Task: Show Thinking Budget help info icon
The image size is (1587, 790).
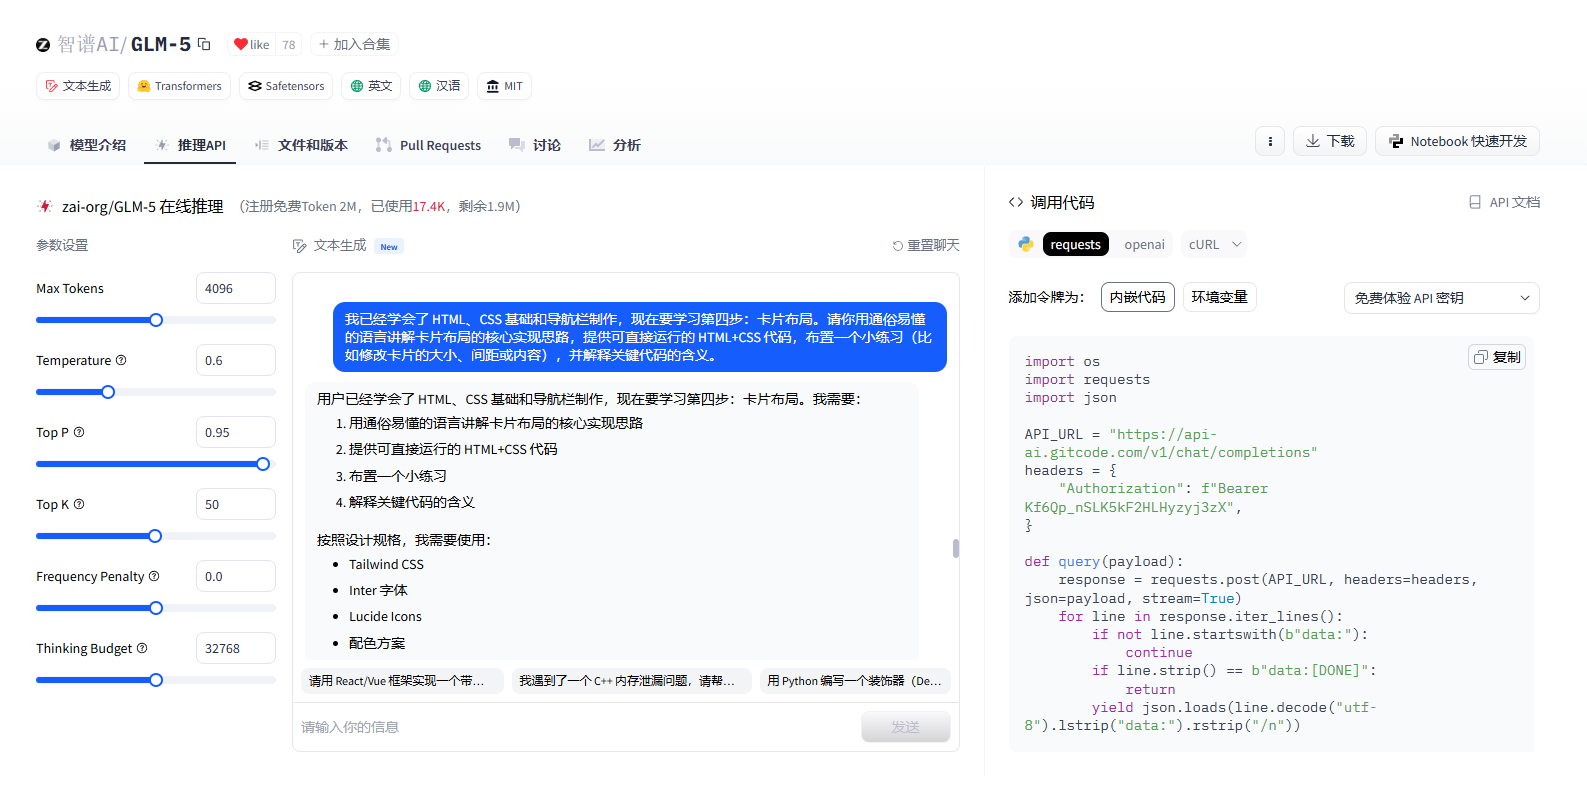Action: point(142,648)
